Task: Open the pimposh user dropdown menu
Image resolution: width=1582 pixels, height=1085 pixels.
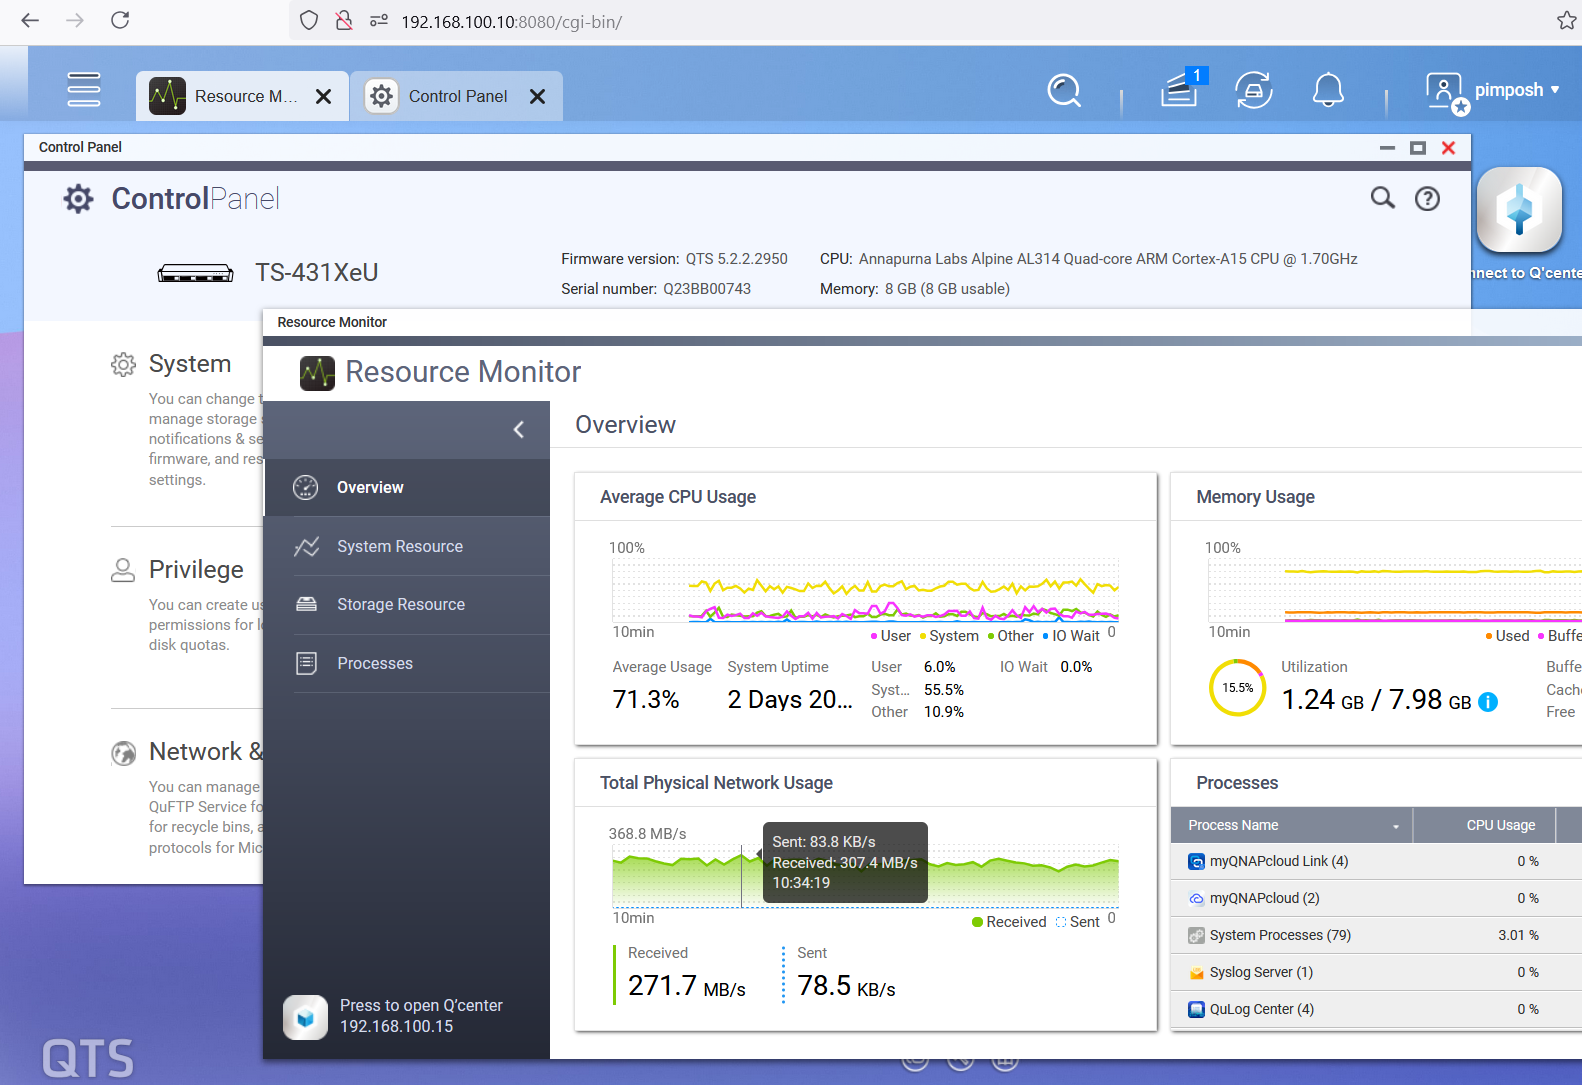Action: point(1517,90)
